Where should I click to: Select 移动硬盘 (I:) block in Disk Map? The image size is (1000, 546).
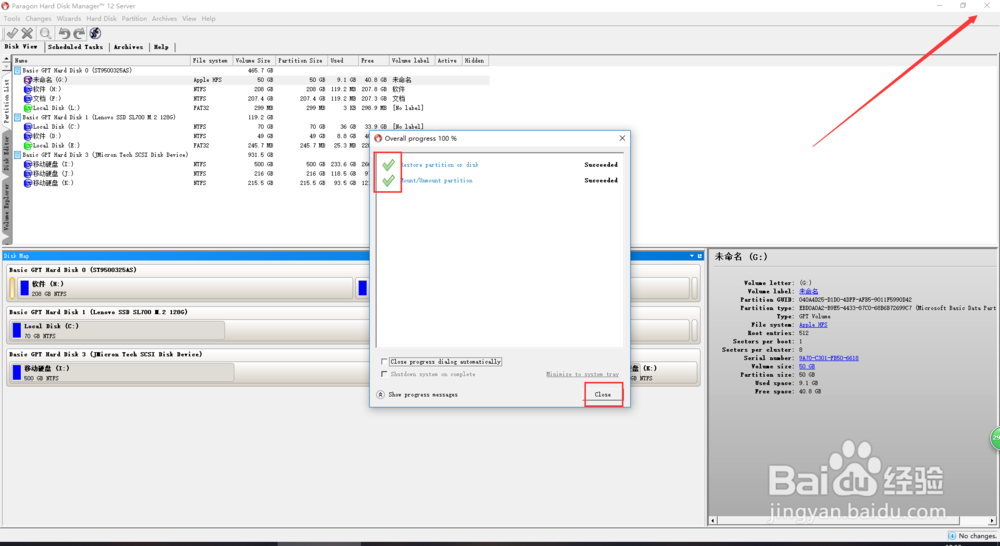(122, 373)
